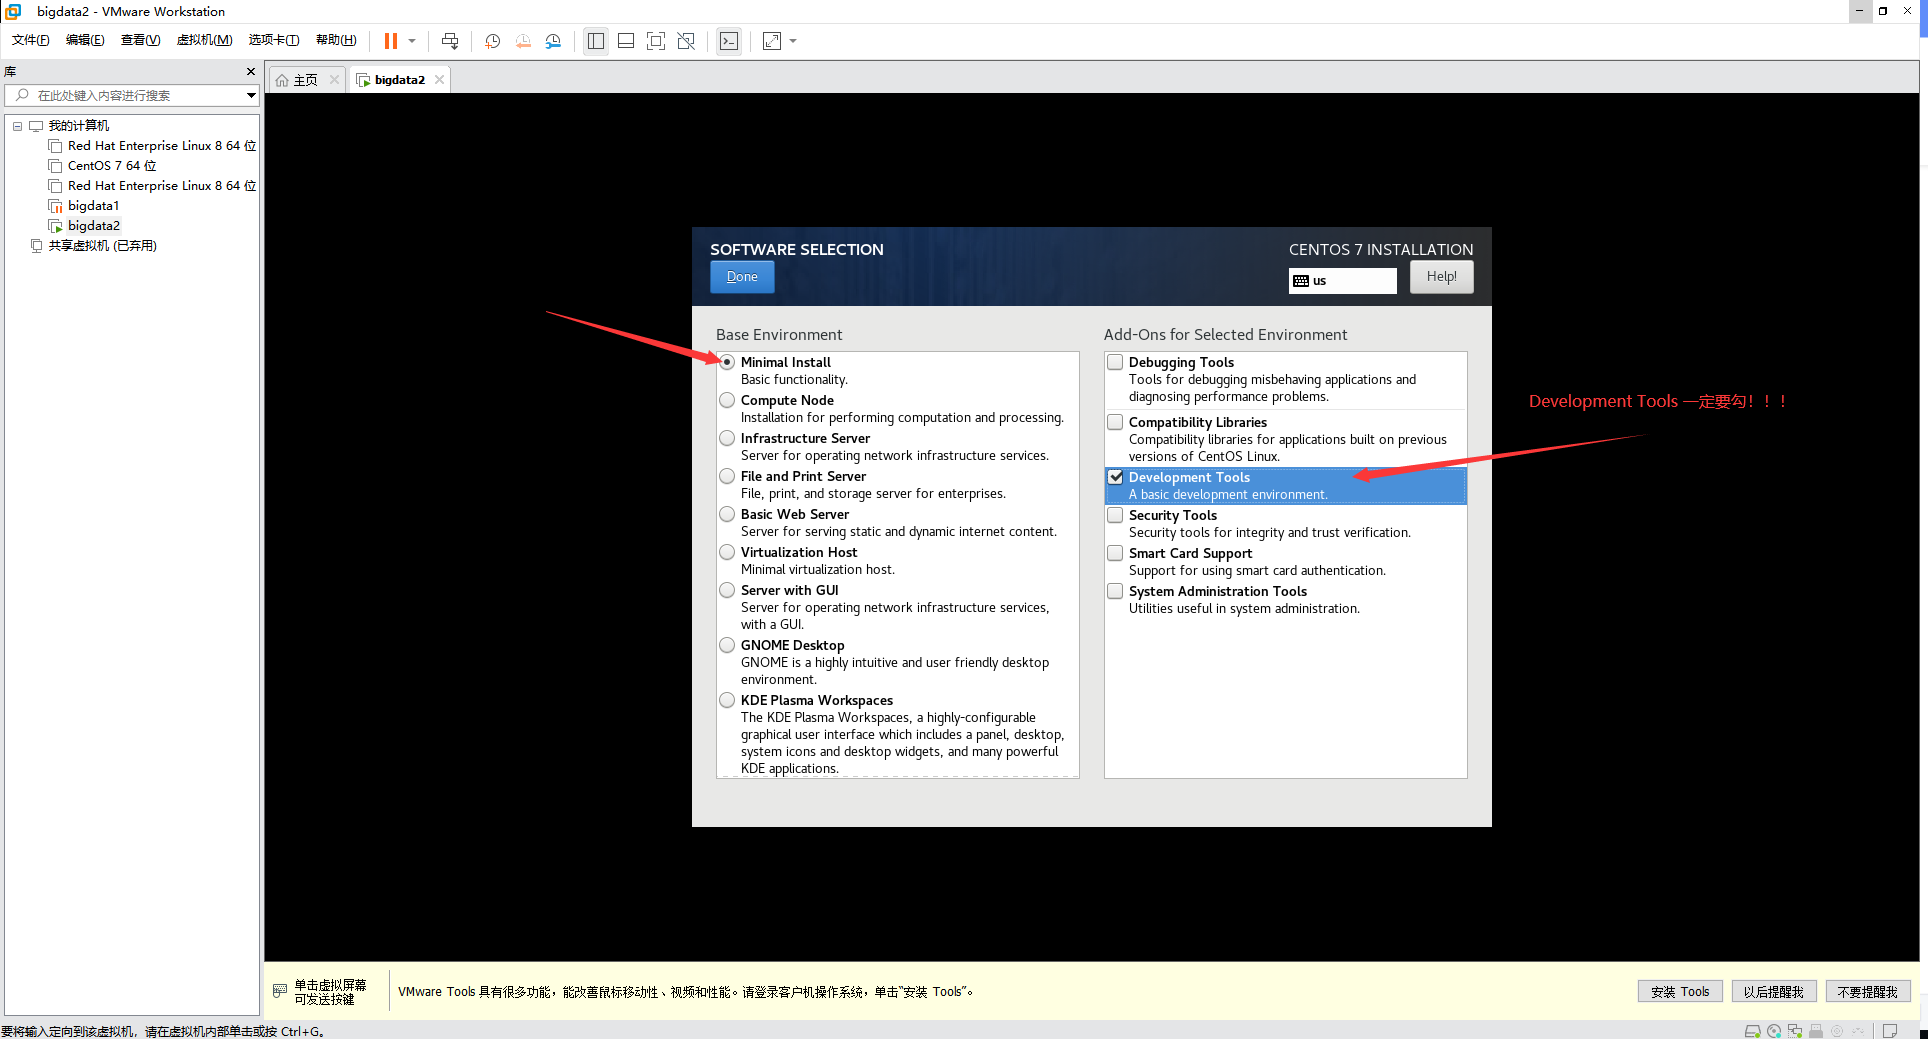
Task: Enable the Security Tools add-on
Action: coord(1114,515)
